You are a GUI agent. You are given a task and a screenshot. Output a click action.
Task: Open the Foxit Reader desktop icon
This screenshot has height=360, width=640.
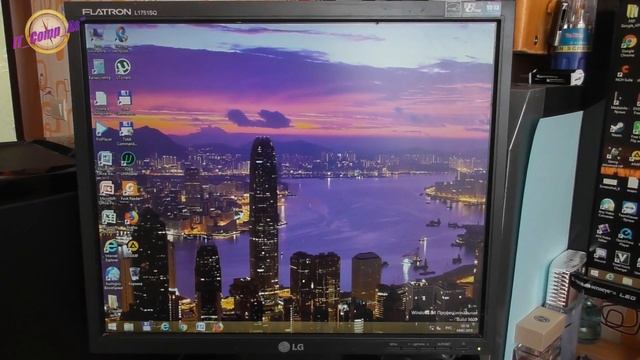[x=130, y=191]
